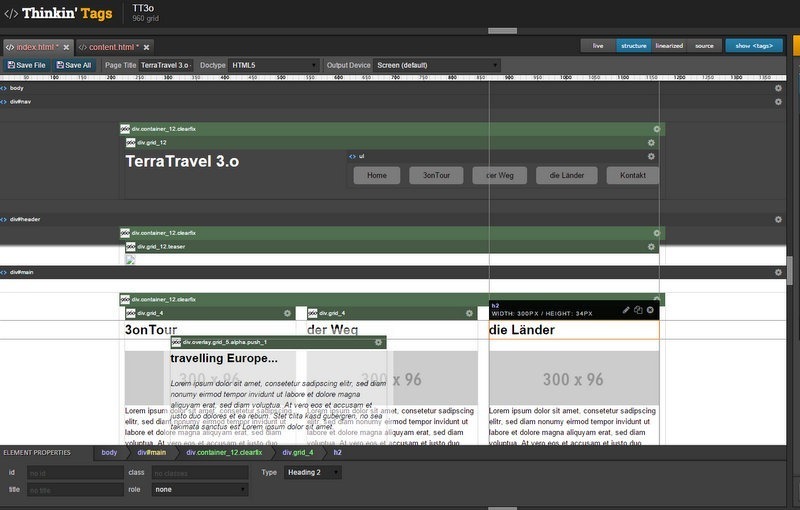This screenshot has height=510, width=800.
Task: Switch to linearized view mode
Action: 669,46
